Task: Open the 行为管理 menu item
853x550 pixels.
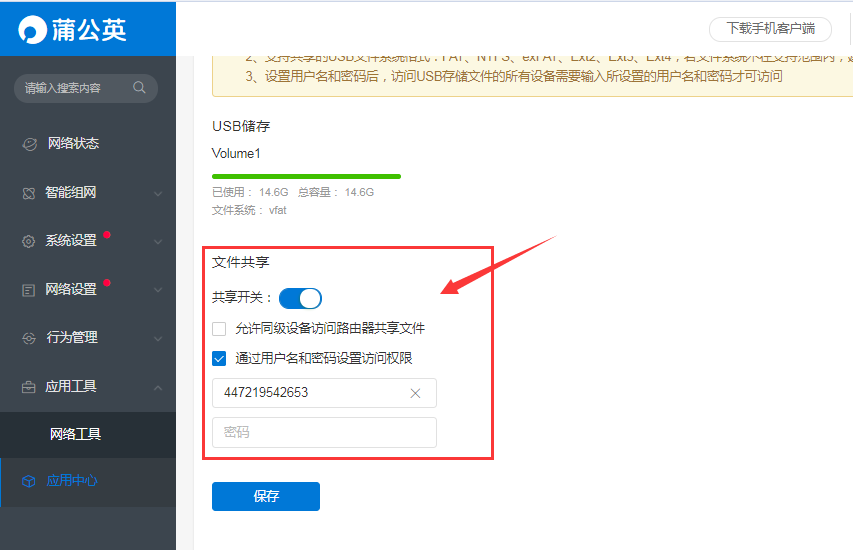Action: [x=88, y=338]
